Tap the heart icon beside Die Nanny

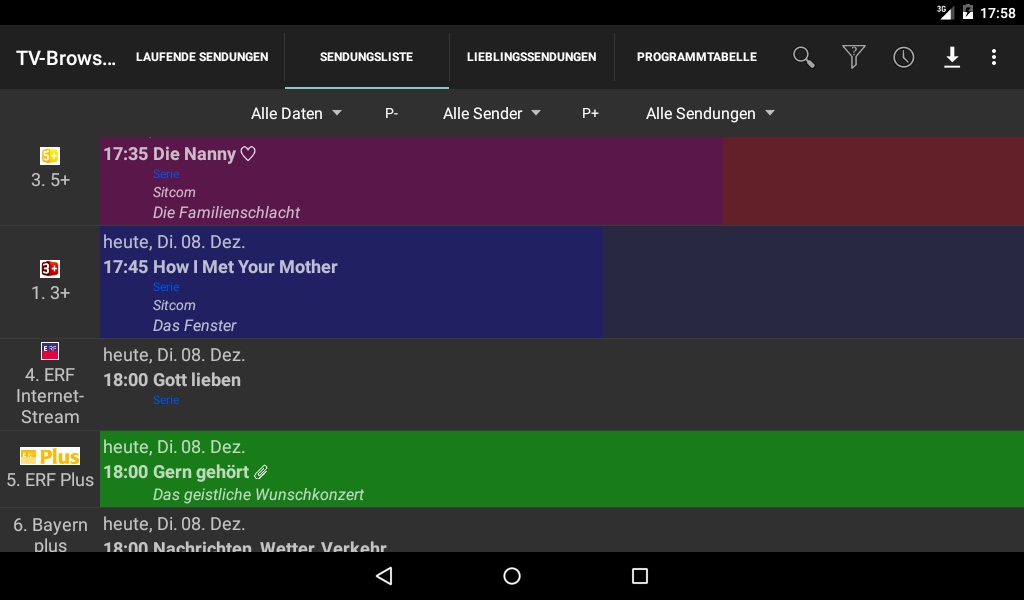[x=248, y=154]
